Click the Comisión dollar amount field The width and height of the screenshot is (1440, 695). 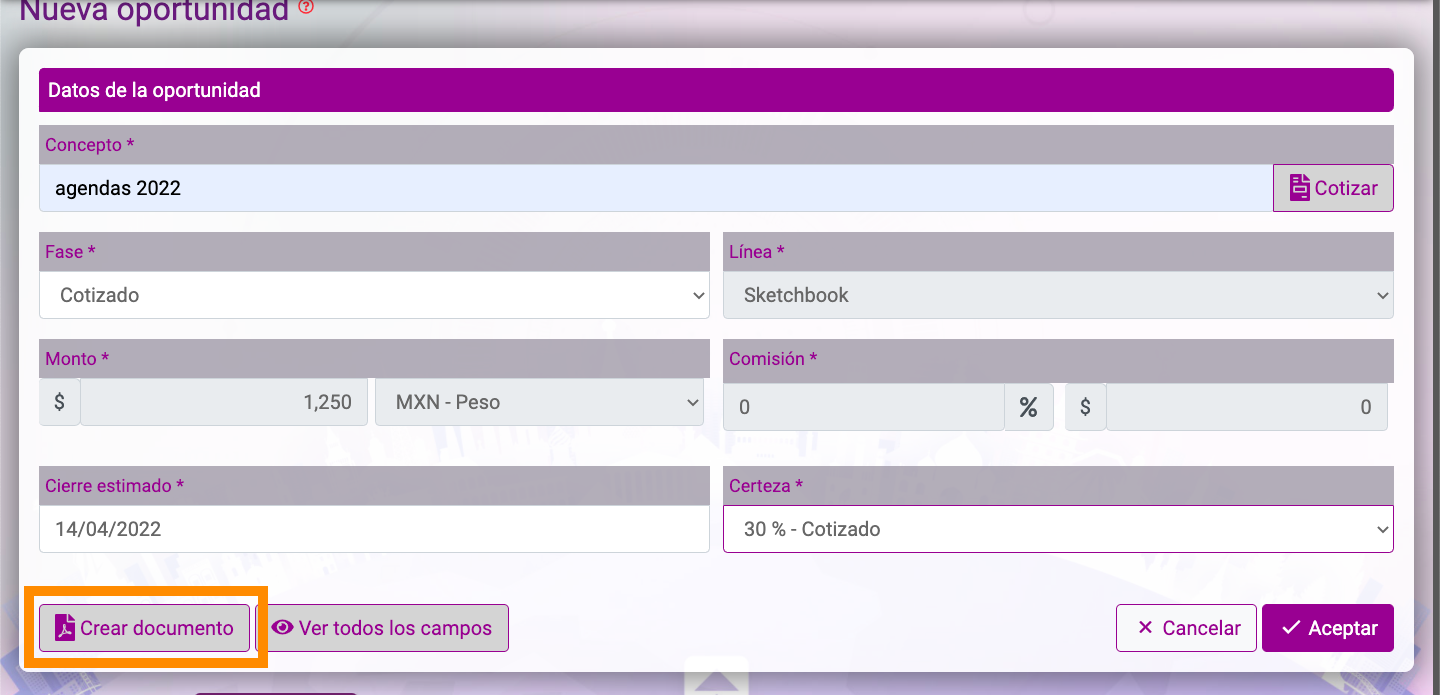point(1246,407)
